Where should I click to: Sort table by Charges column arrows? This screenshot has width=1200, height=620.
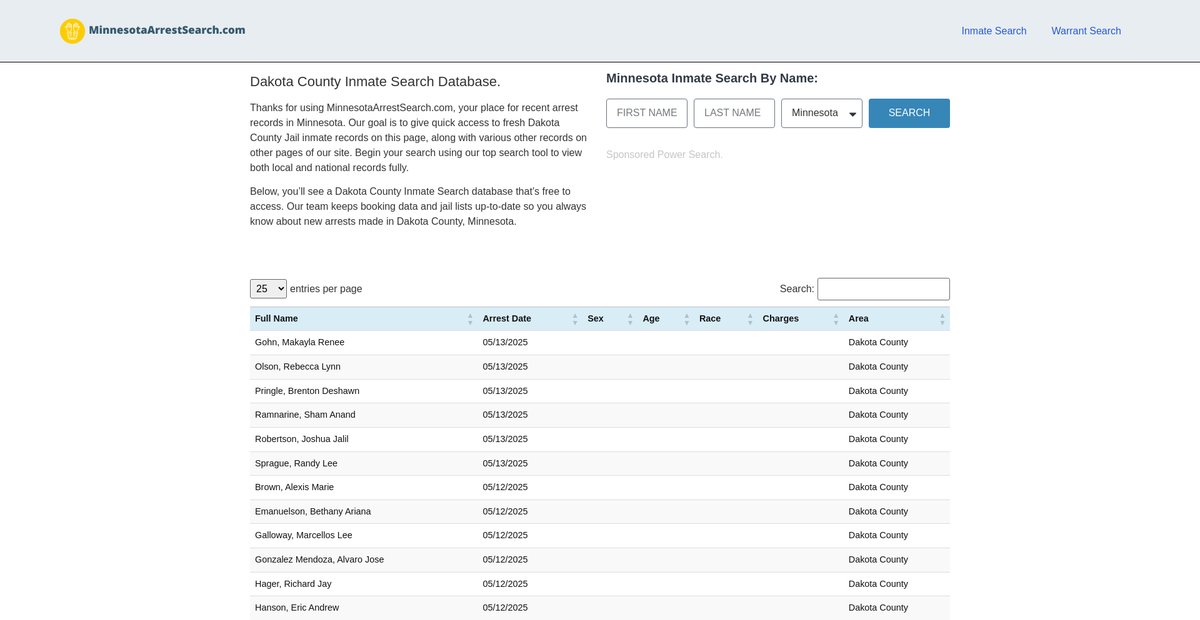[x=836, y=319]
